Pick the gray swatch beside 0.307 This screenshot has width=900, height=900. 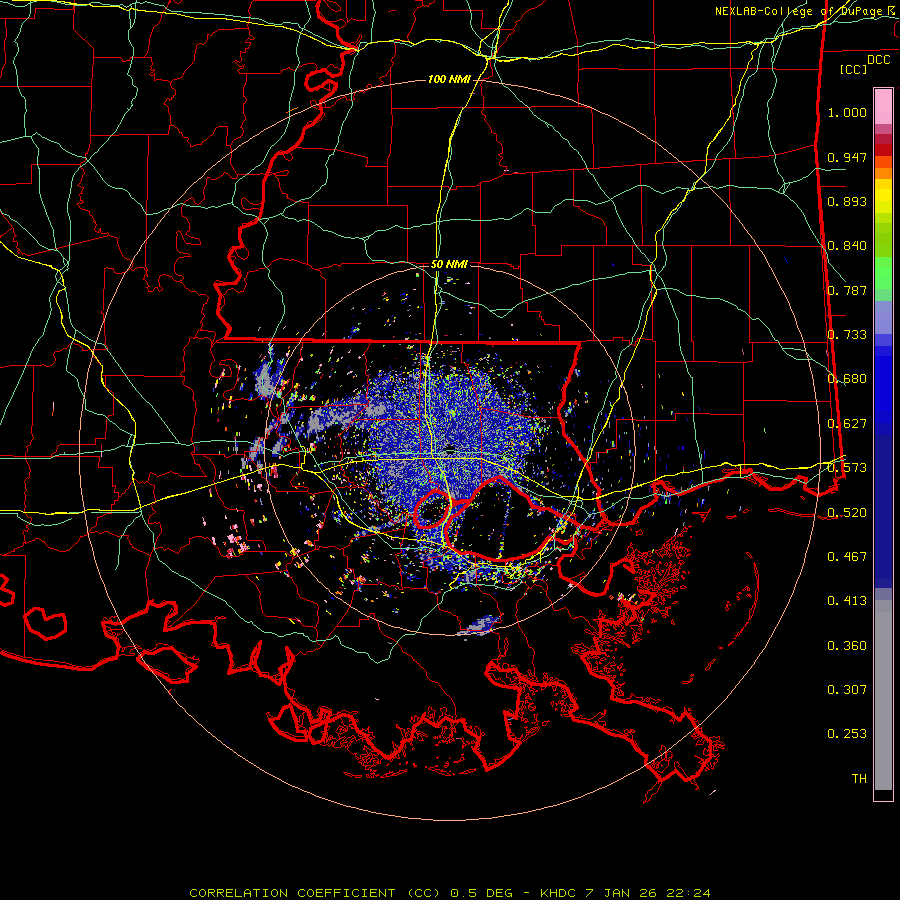click(883, 695)
